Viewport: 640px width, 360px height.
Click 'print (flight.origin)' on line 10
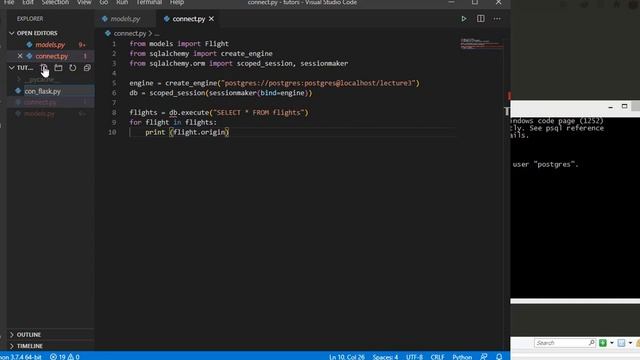point(187,132)
